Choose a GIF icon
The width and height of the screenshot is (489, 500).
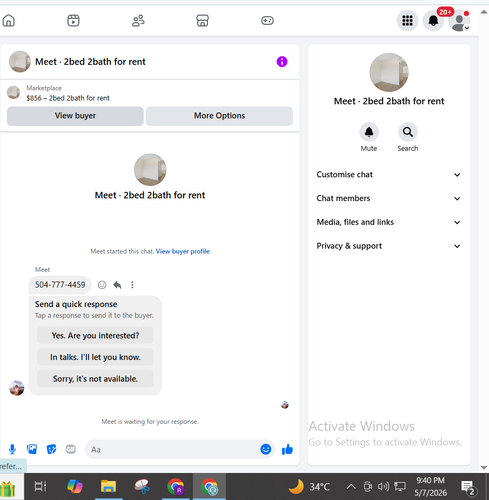click(x=71, y=449)
